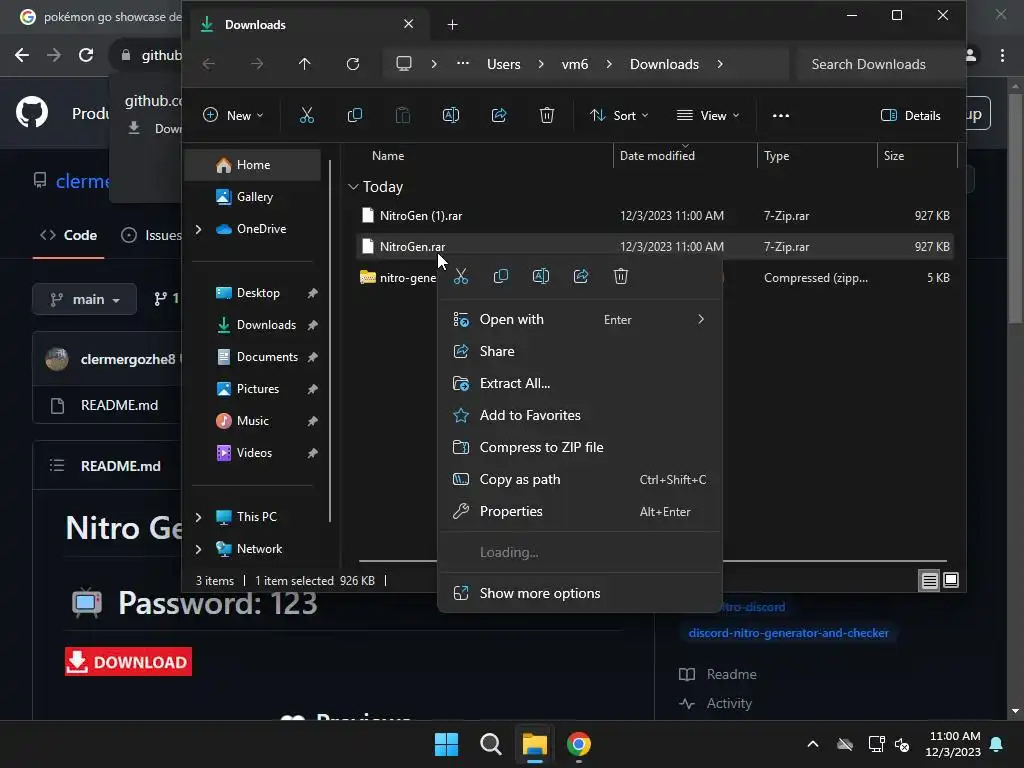Open Gallery in navigation pane
The width and height of the screenshot is (1024, 768).
click(x=253, y=197)
